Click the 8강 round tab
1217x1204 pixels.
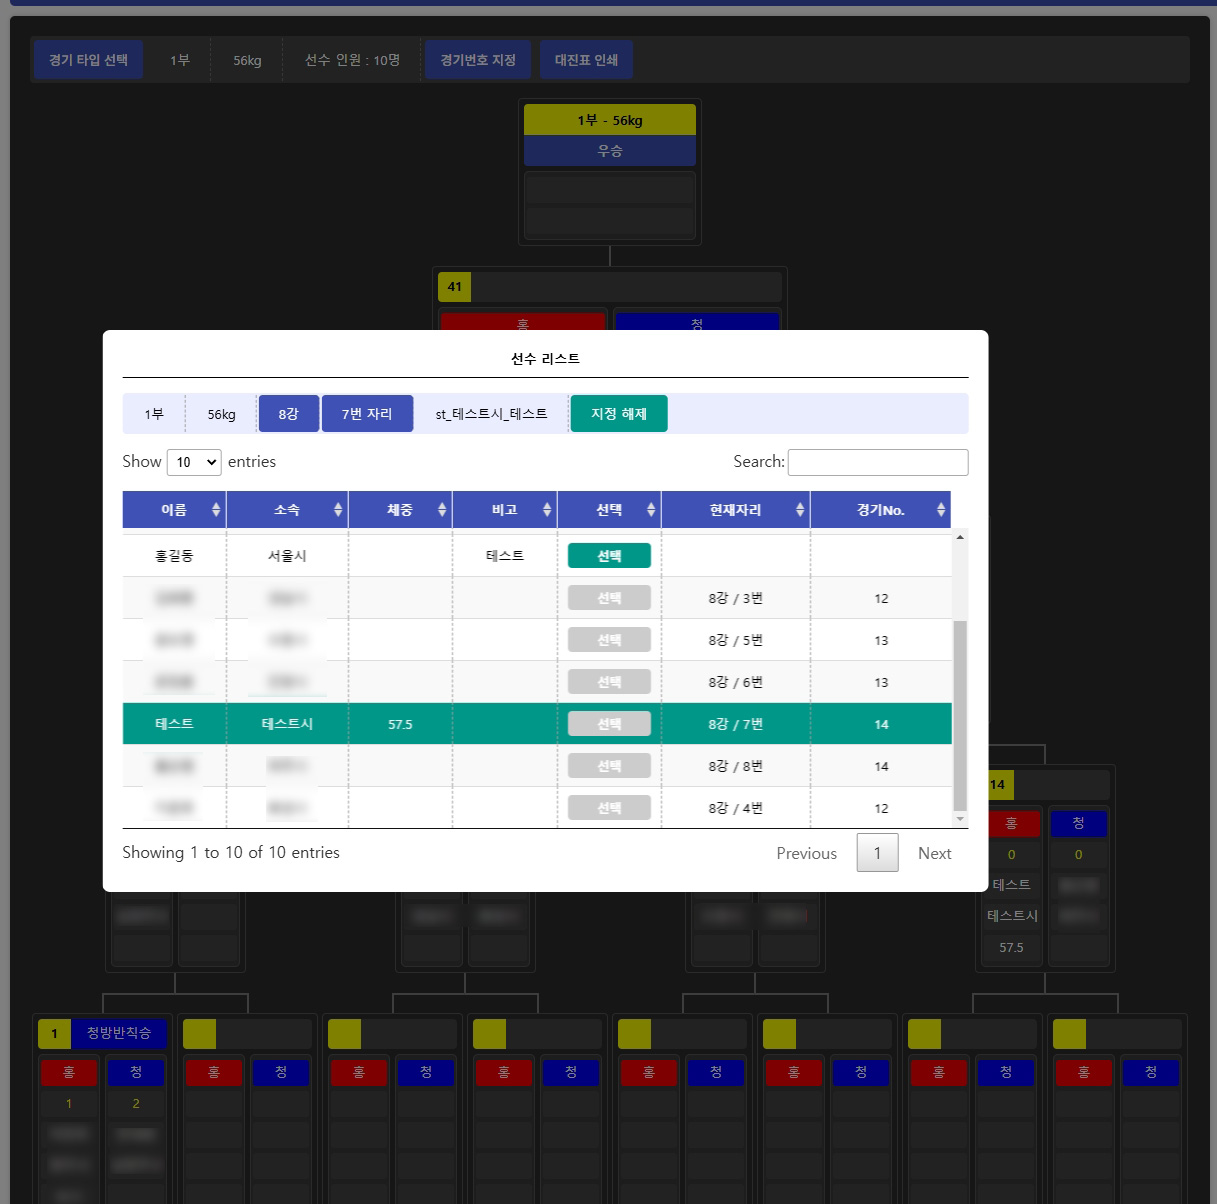(x=289, y=414)
